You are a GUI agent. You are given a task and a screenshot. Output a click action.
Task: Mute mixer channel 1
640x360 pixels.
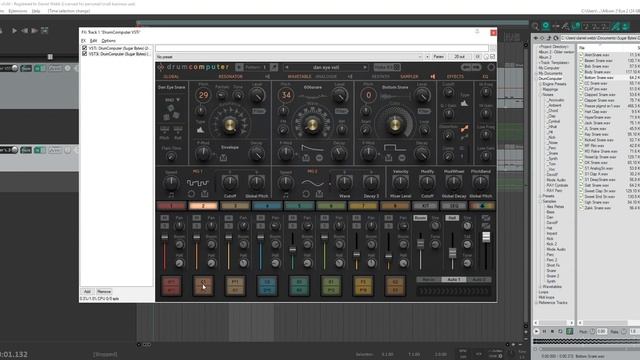[x=164, y=218]
